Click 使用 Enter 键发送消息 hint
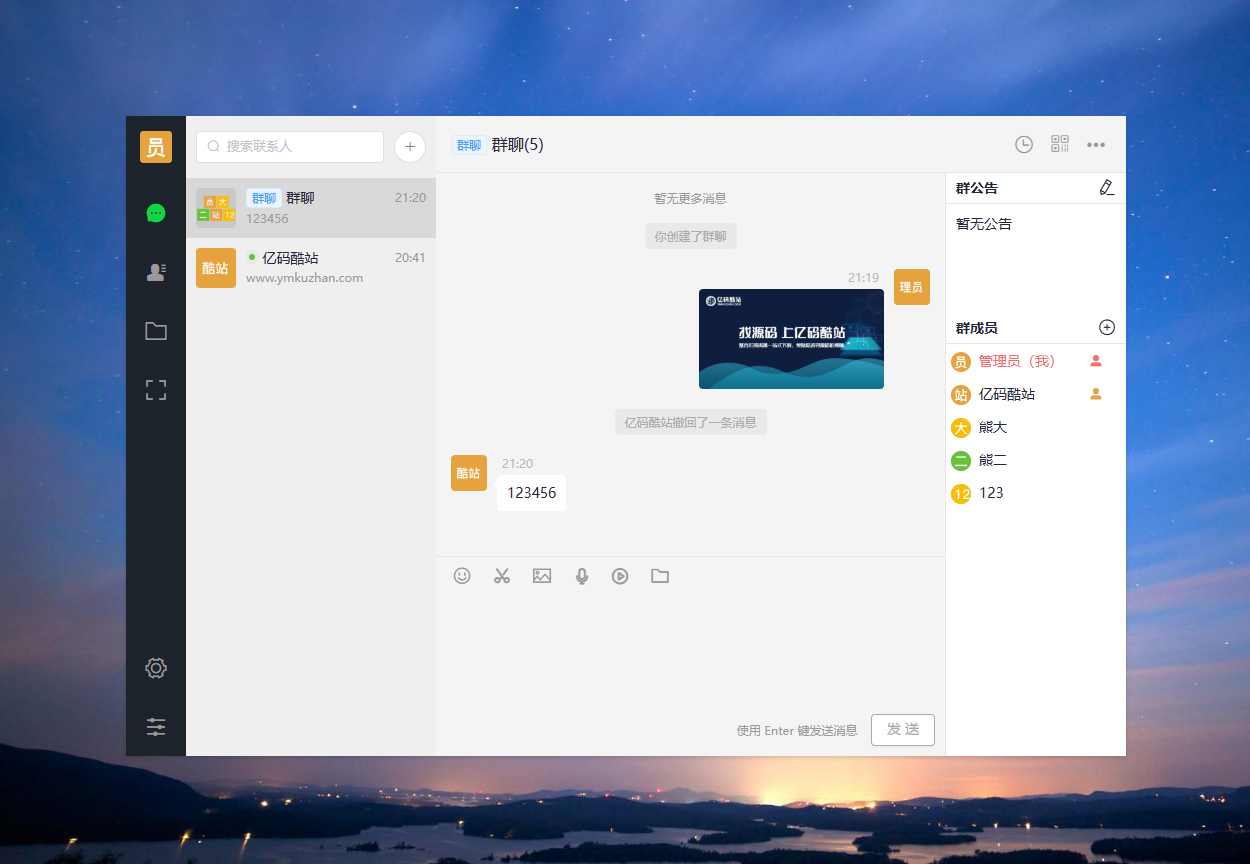The width and height of the screenshot is (1250, 864). (x=797, y=731)
